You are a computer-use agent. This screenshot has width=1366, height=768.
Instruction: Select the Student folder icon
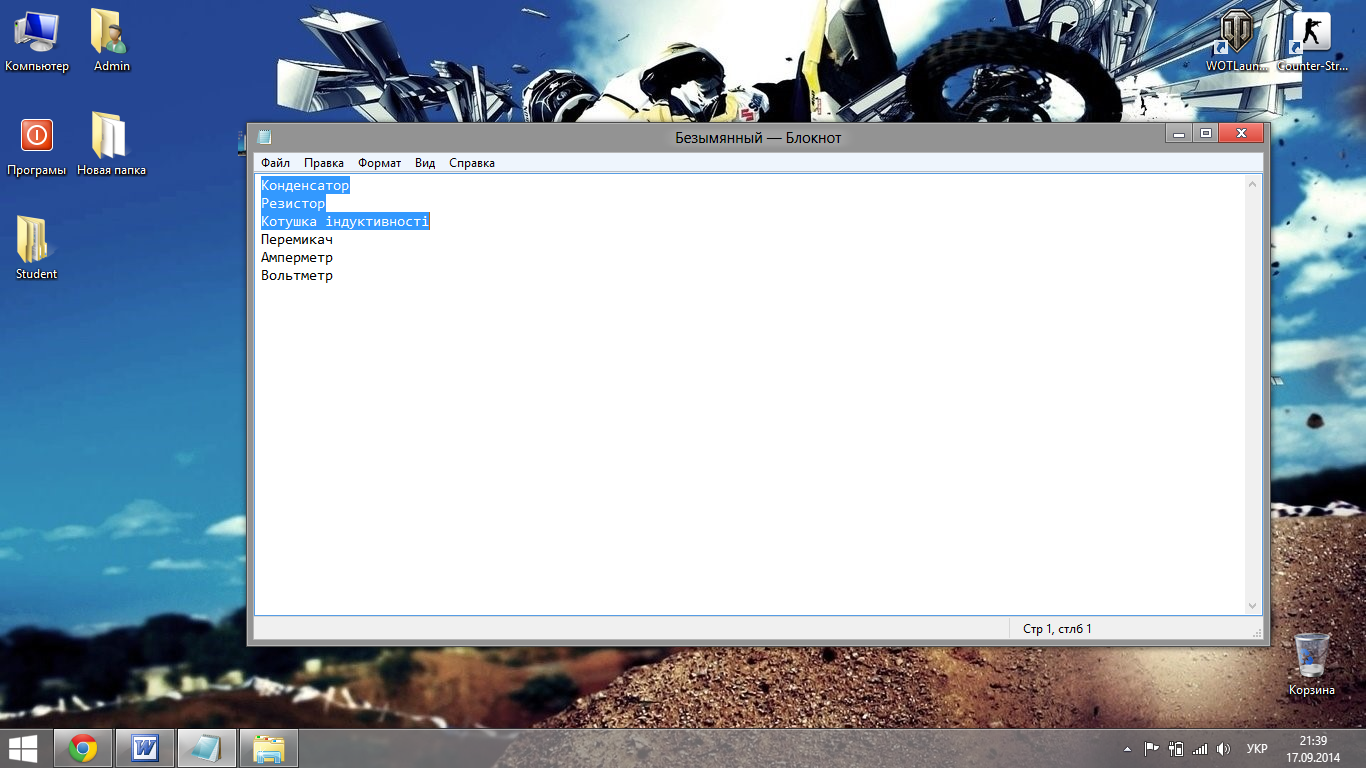pyautogui.click(x=37, y=249)
